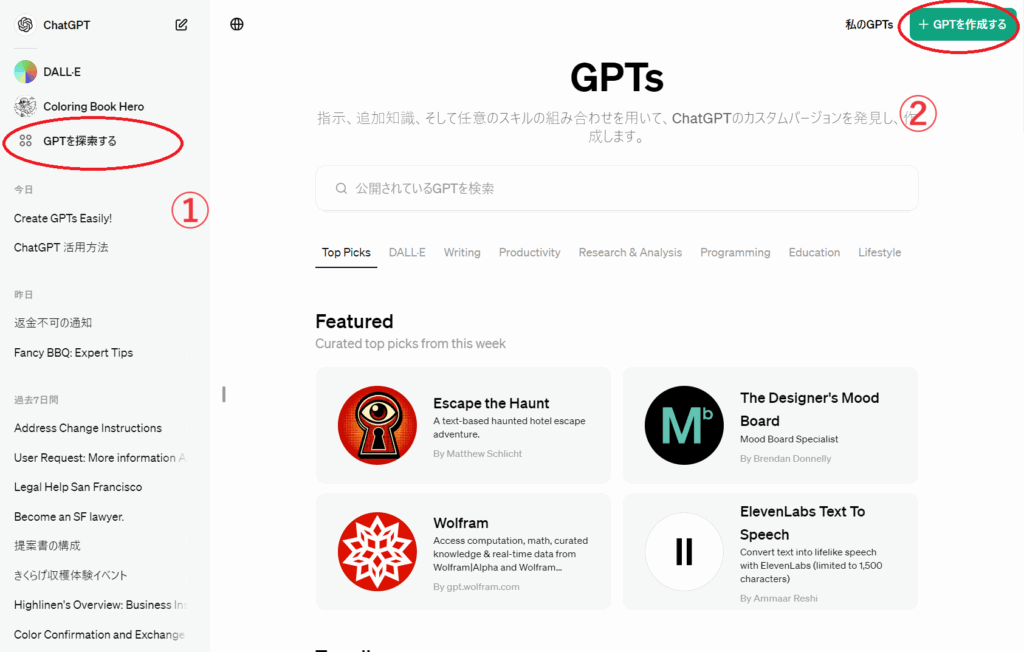Click The Designer's Mood Board title
Image resolution: width=1024 pixels, height=652 pixels.
(809, 409)
